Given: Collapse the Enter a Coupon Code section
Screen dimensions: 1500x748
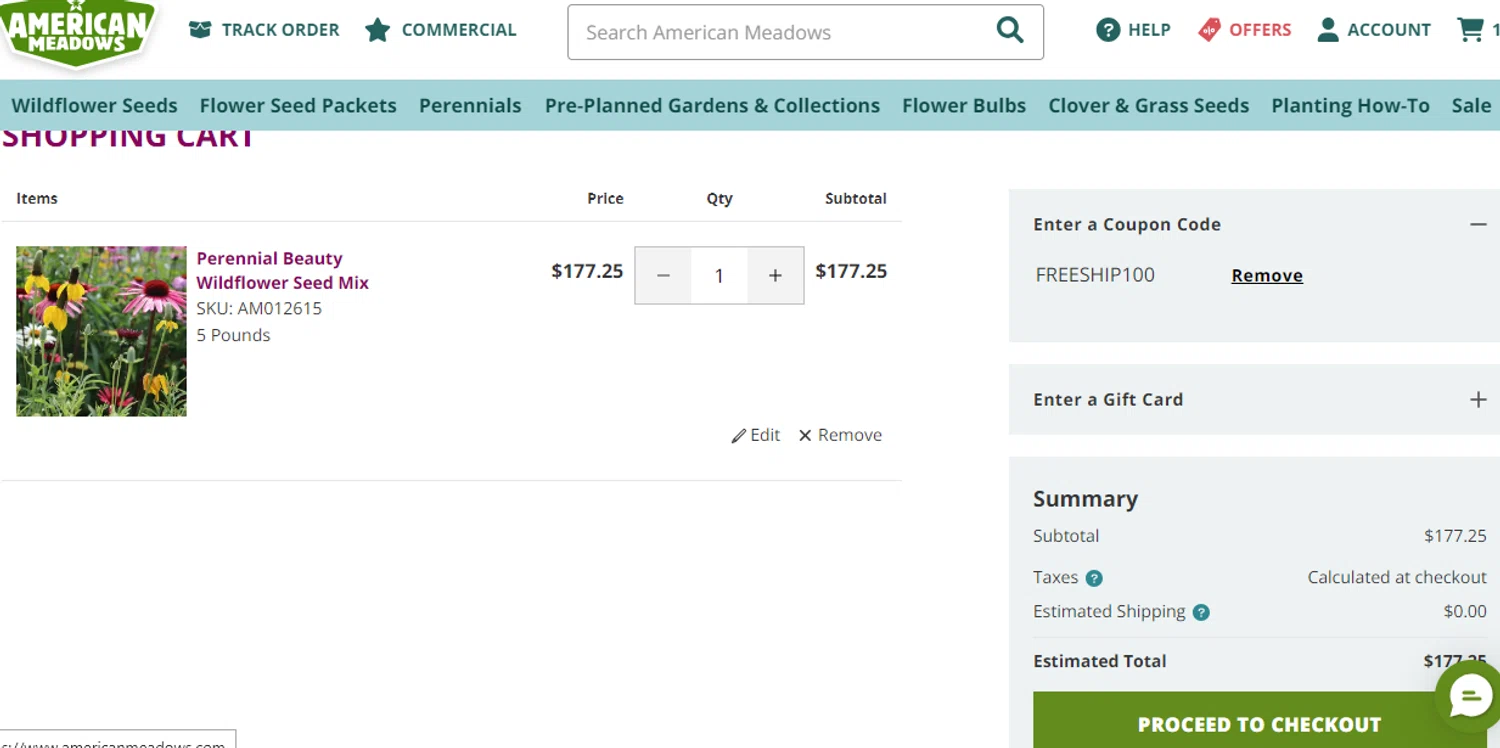Looking at the screenshot, I should [x=1478, y=225].
